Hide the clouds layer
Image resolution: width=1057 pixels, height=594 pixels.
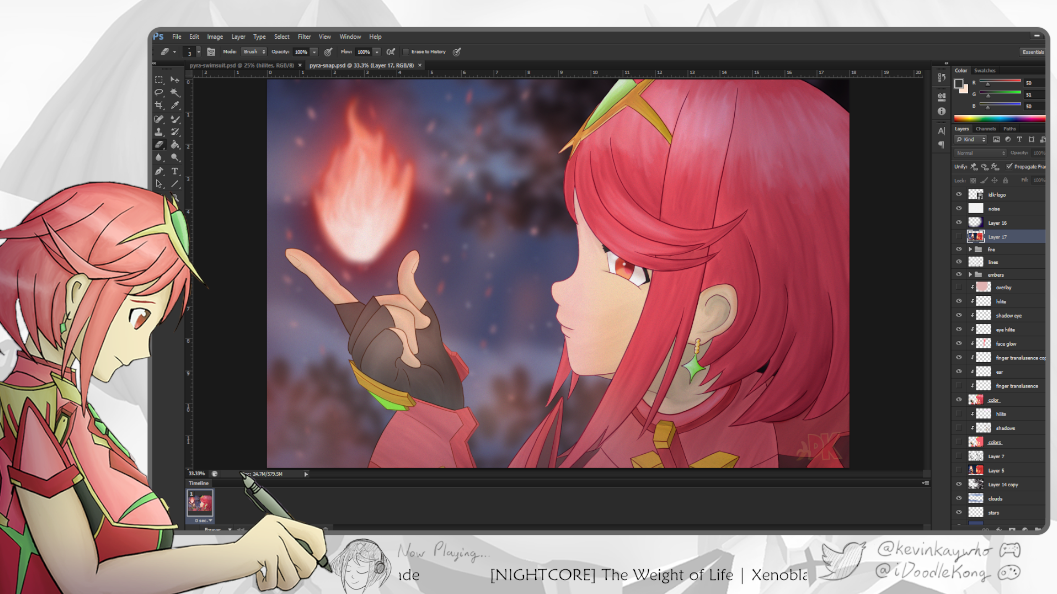click(x=959, y=498)
